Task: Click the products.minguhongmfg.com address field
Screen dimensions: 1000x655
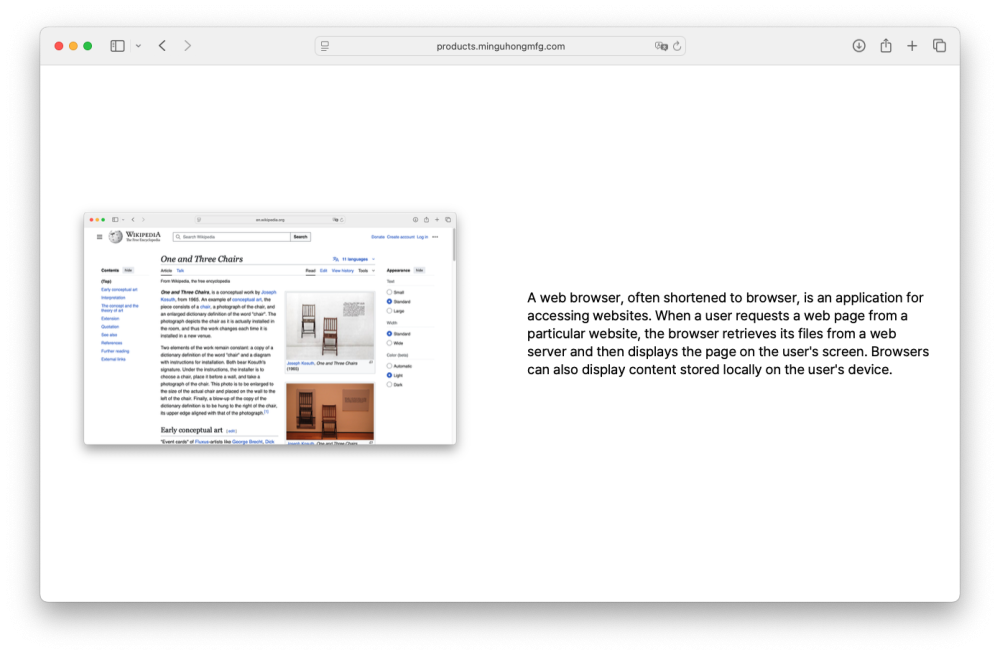Action: [500, 46]
